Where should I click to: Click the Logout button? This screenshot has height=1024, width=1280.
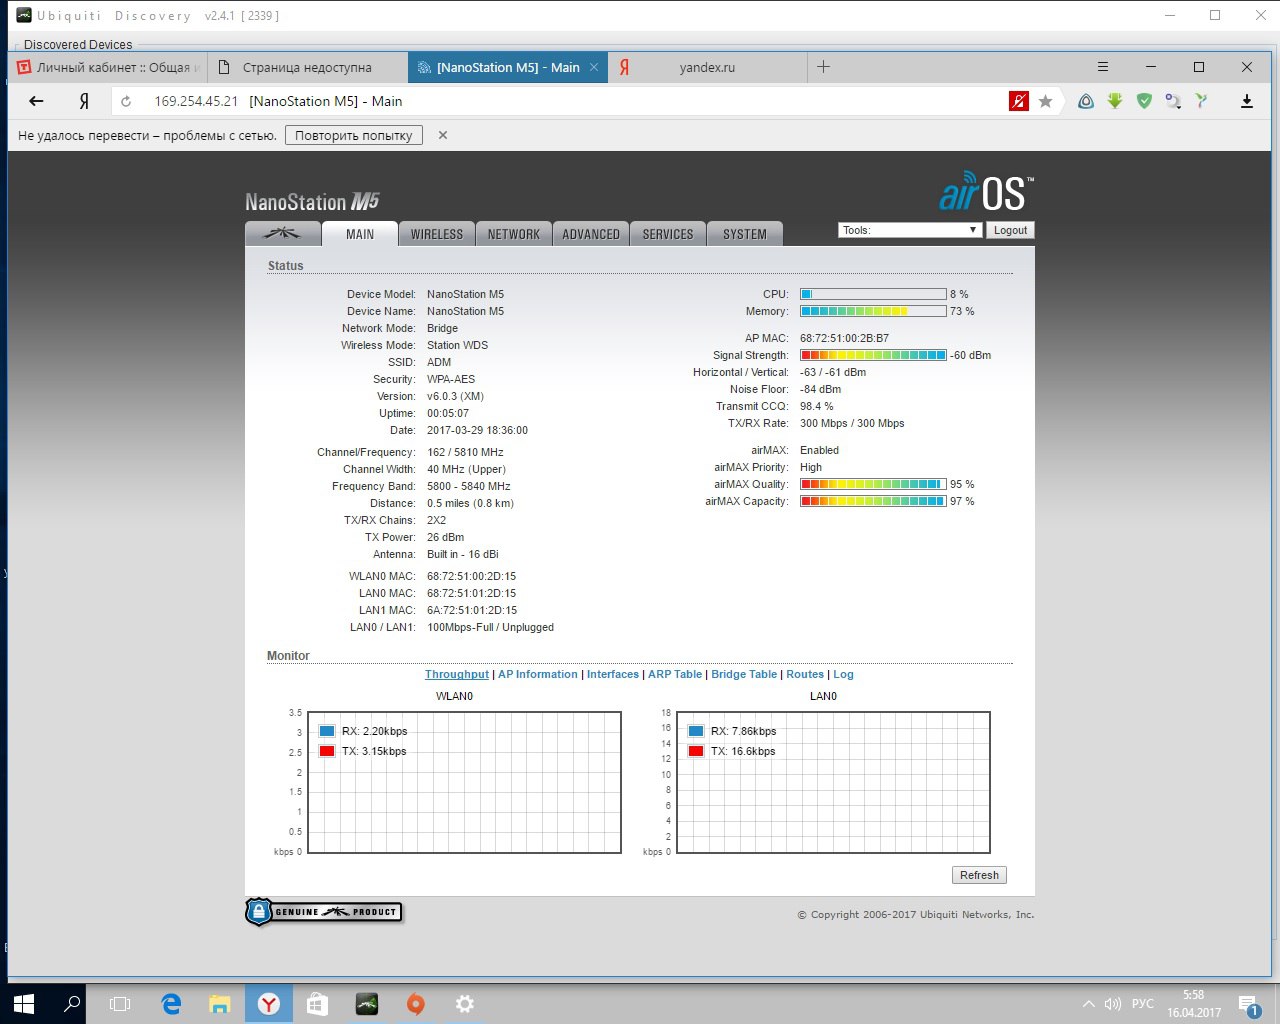[x=1010, y=230]
